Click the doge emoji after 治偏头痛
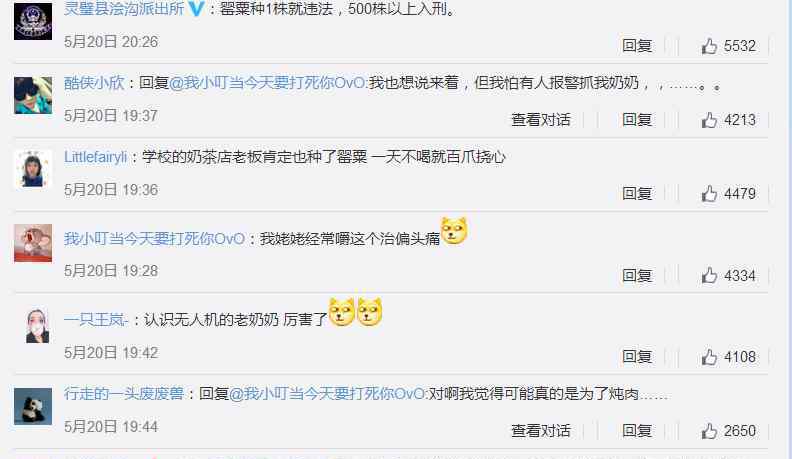 (x=454, y=231)
